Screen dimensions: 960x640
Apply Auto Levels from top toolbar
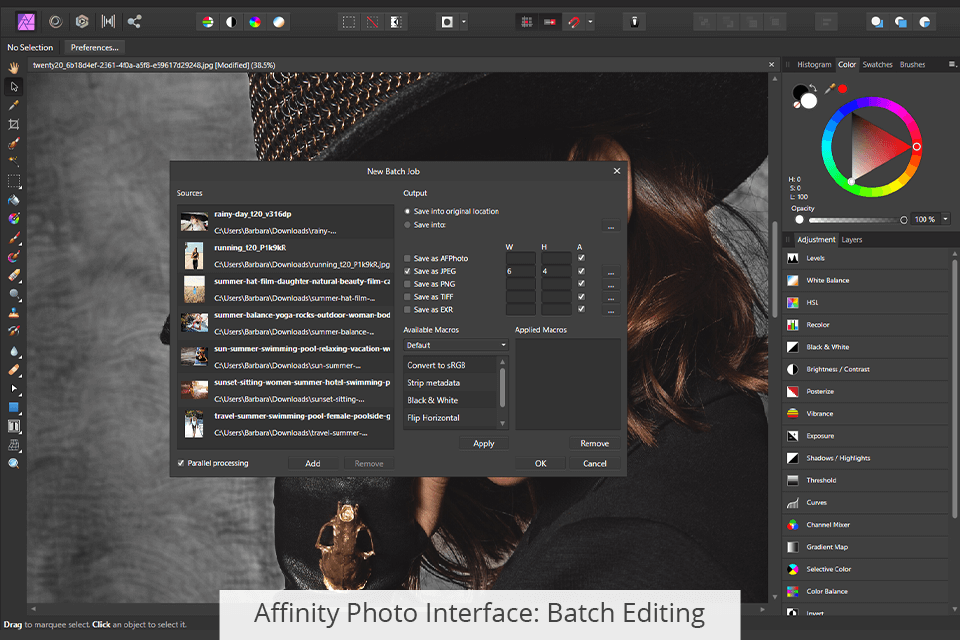[x=208, y=22]
